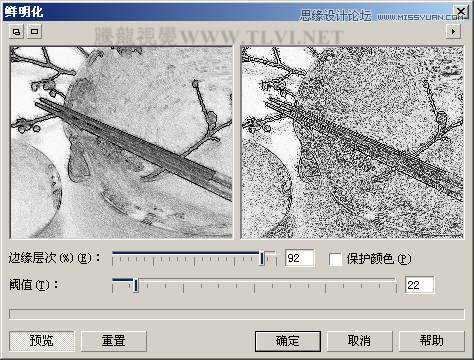Click the 阈值 slider handle

click(x=136, y=285)
